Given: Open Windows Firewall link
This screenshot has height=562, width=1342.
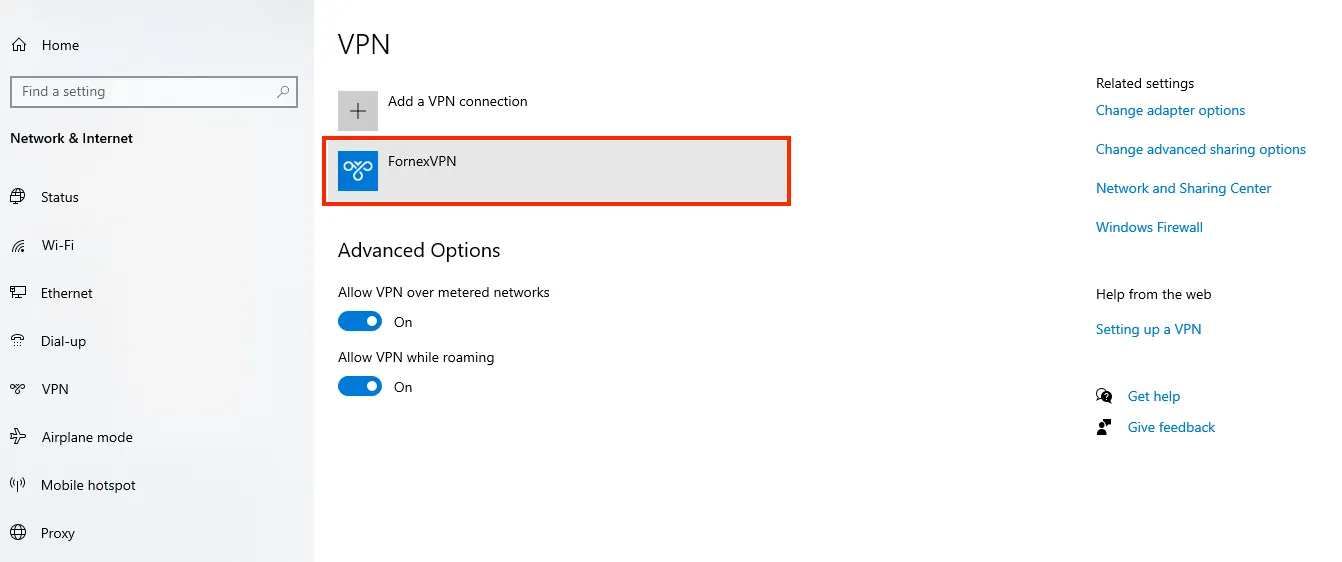Looking at the screenshot, I should click(1149, 227).
